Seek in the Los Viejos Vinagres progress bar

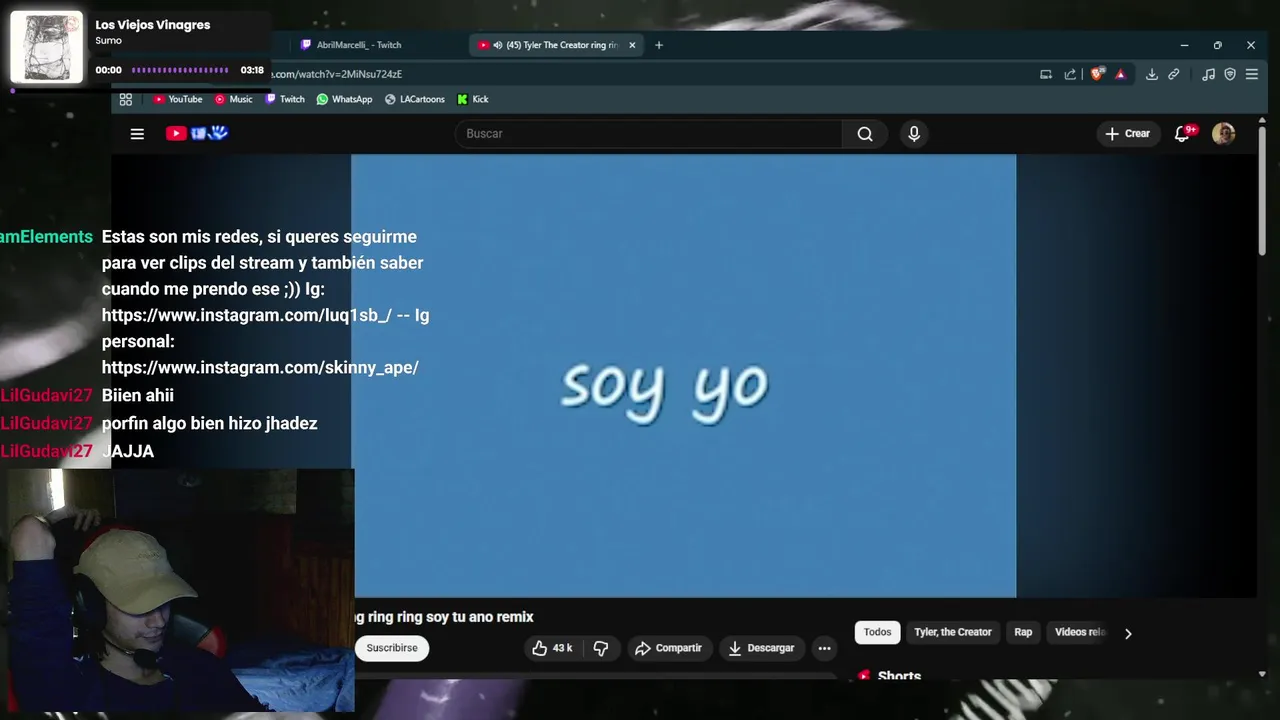(180, 70)
